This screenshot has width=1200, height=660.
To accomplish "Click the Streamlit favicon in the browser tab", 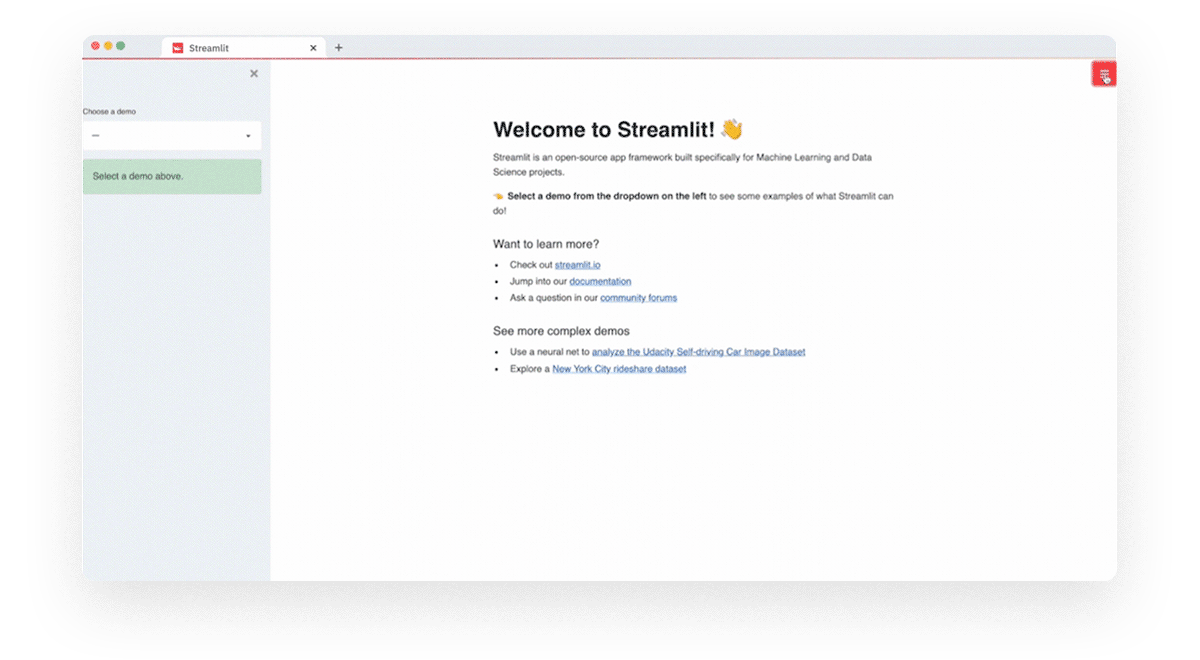I will coord(178,48).
